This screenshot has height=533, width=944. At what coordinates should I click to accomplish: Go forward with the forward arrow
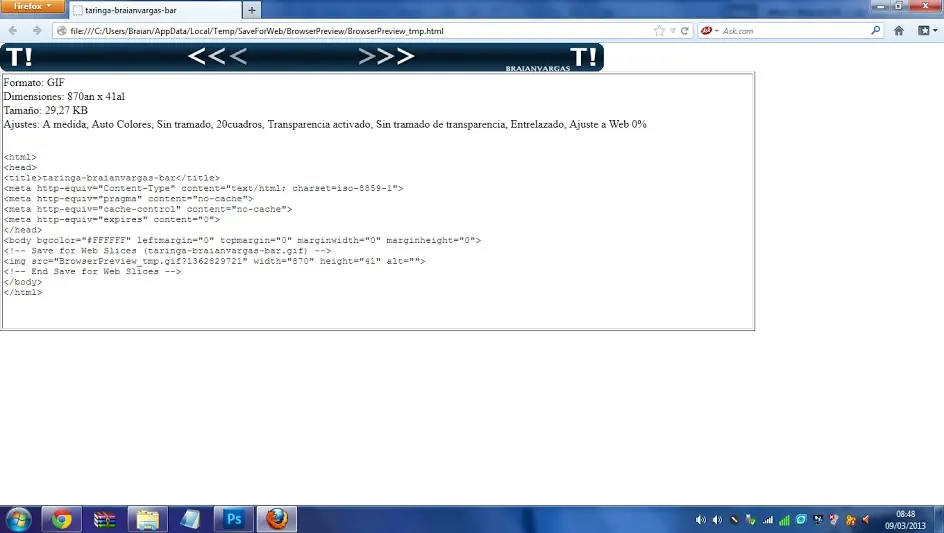click(37, 31)
